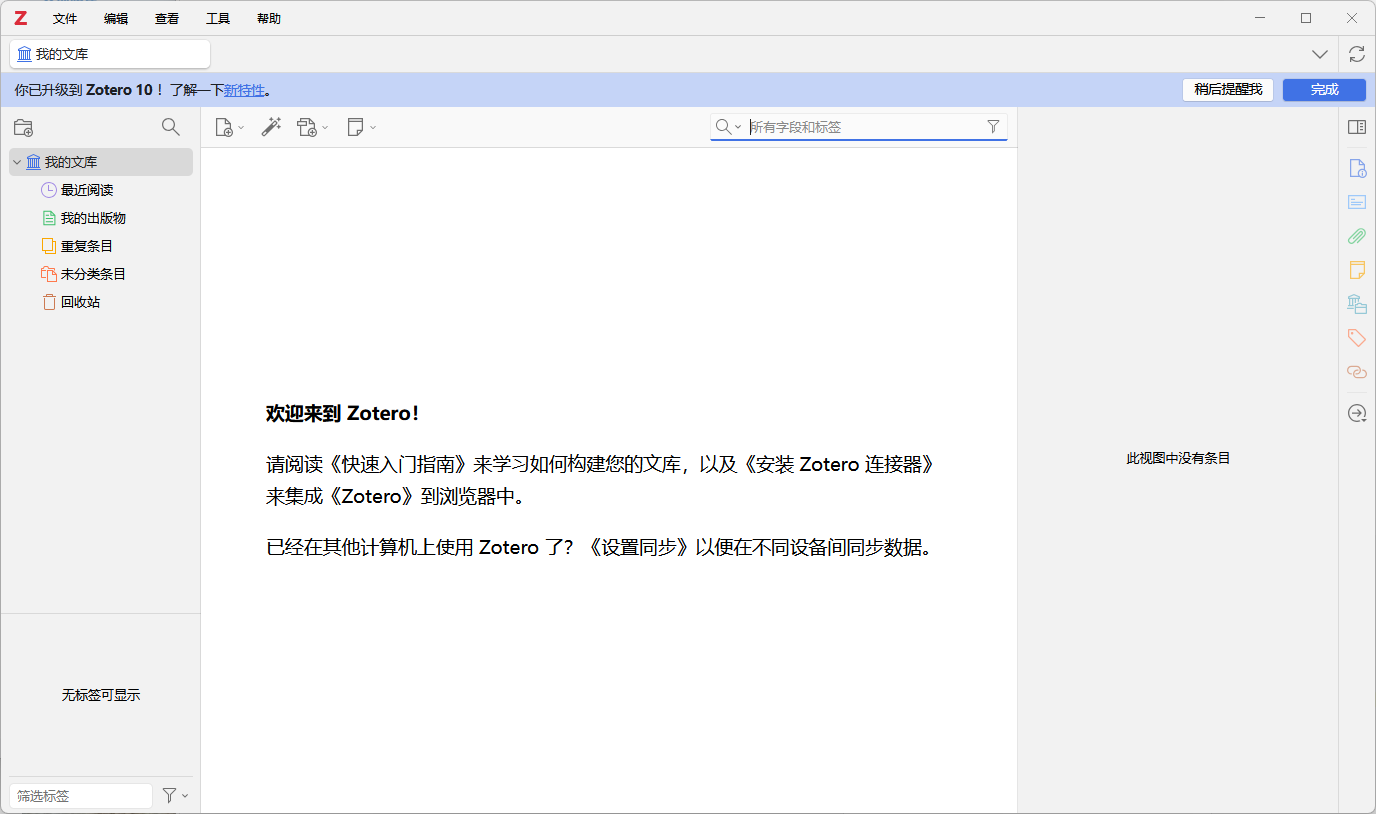
Task: Click the red Zotero logo icon
Action: (20, 18)
